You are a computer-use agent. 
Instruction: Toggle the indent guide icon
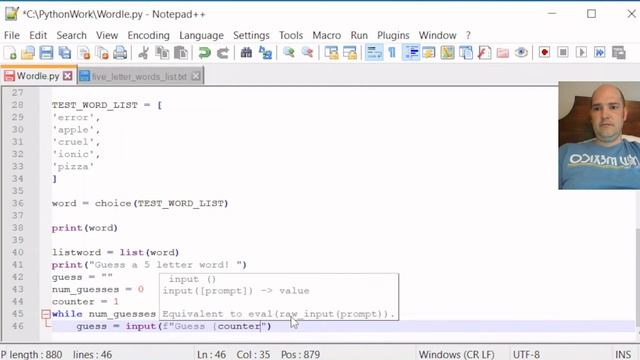[x=411, y=53]
